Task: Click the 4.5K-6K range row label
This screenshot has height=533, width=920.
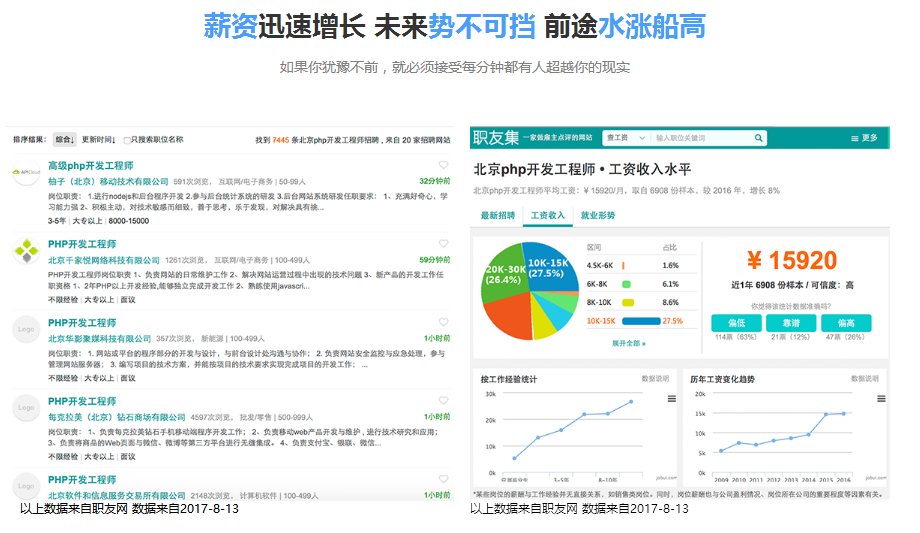Action: coord(600,266)
